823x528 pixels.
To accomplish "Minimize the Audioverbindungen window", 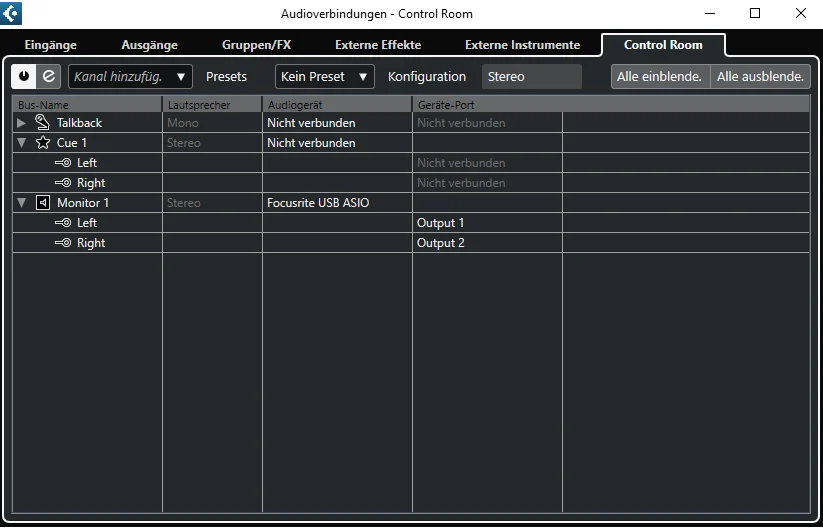I will 709,14.
